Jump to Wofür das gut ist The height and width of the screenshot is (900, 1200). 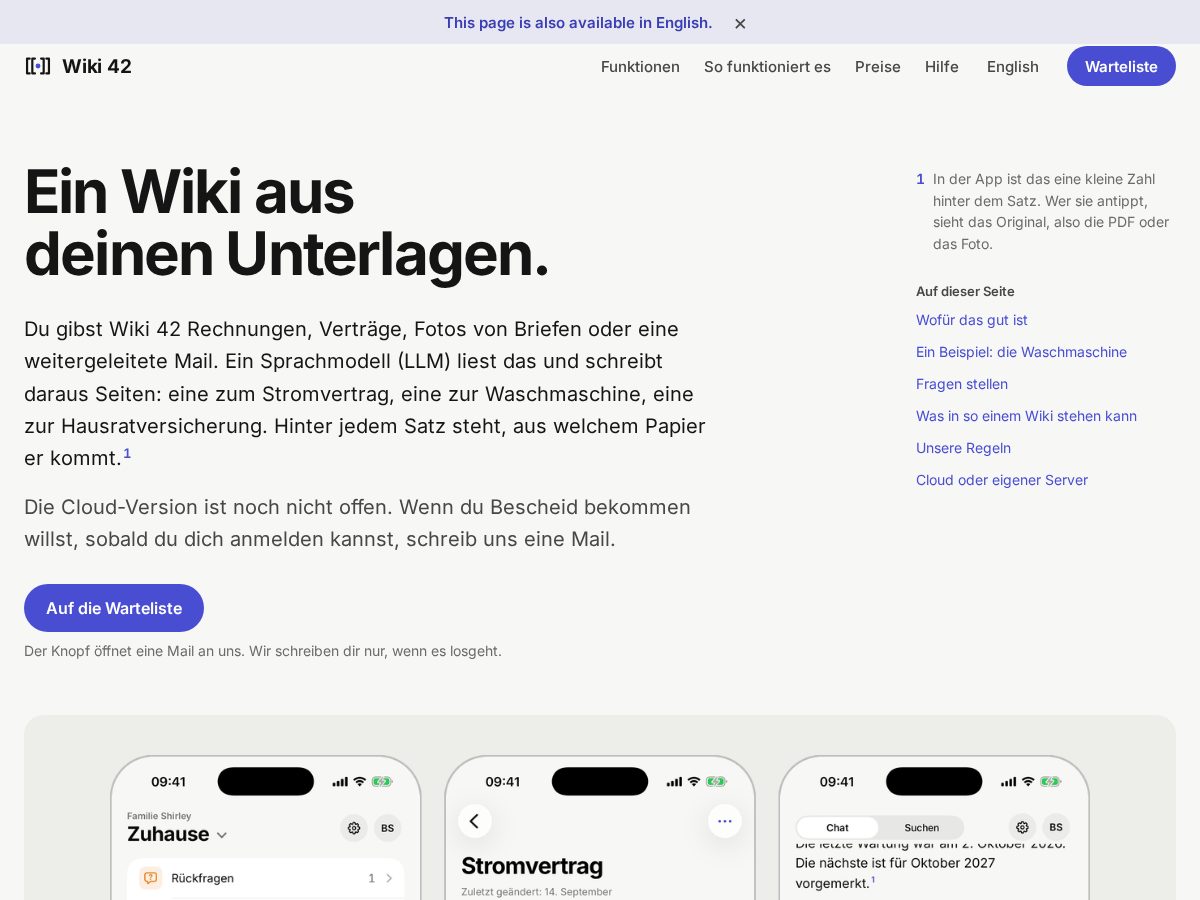coord(972,320)
